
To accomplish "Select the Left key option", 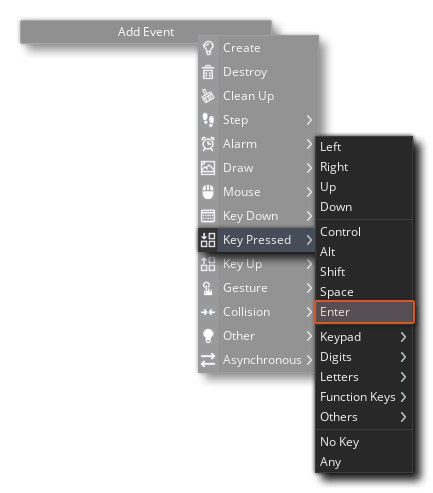I will [x=364, y=147].
